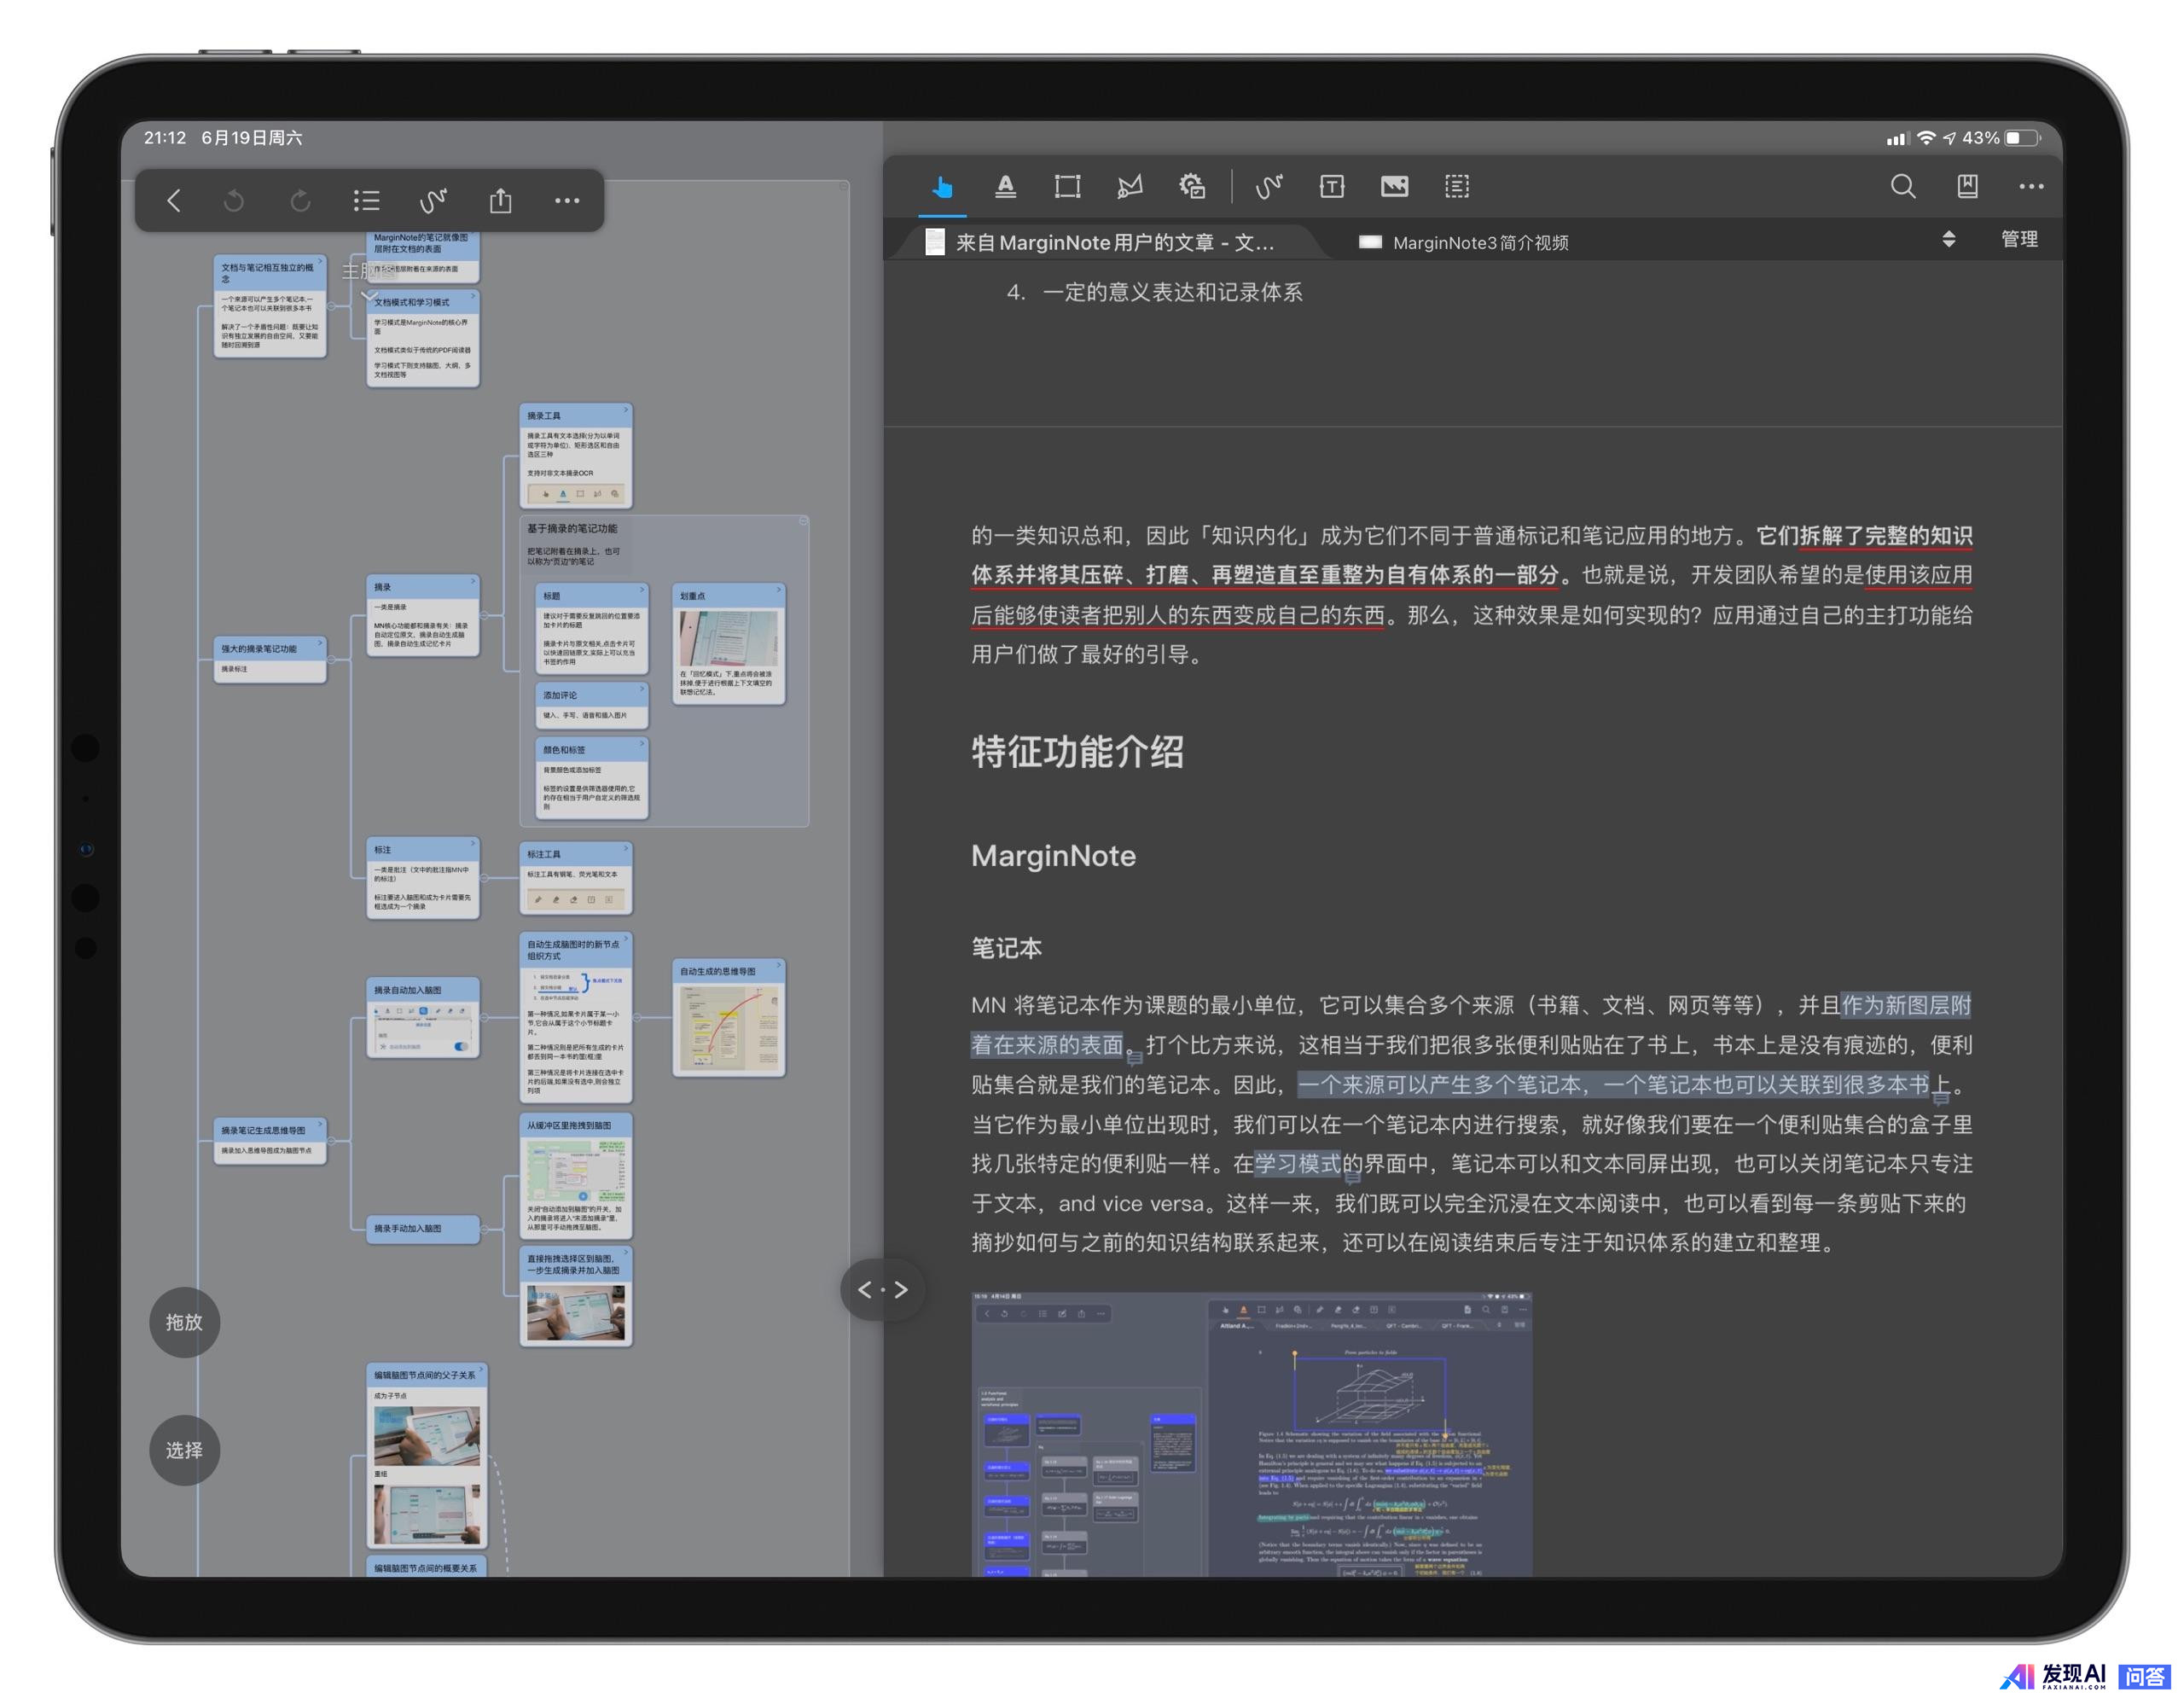The width and height of the screenshot is (2184, 1698).
Task: Open document toolbar more options (three dots)
Action: pos(2031,187)
